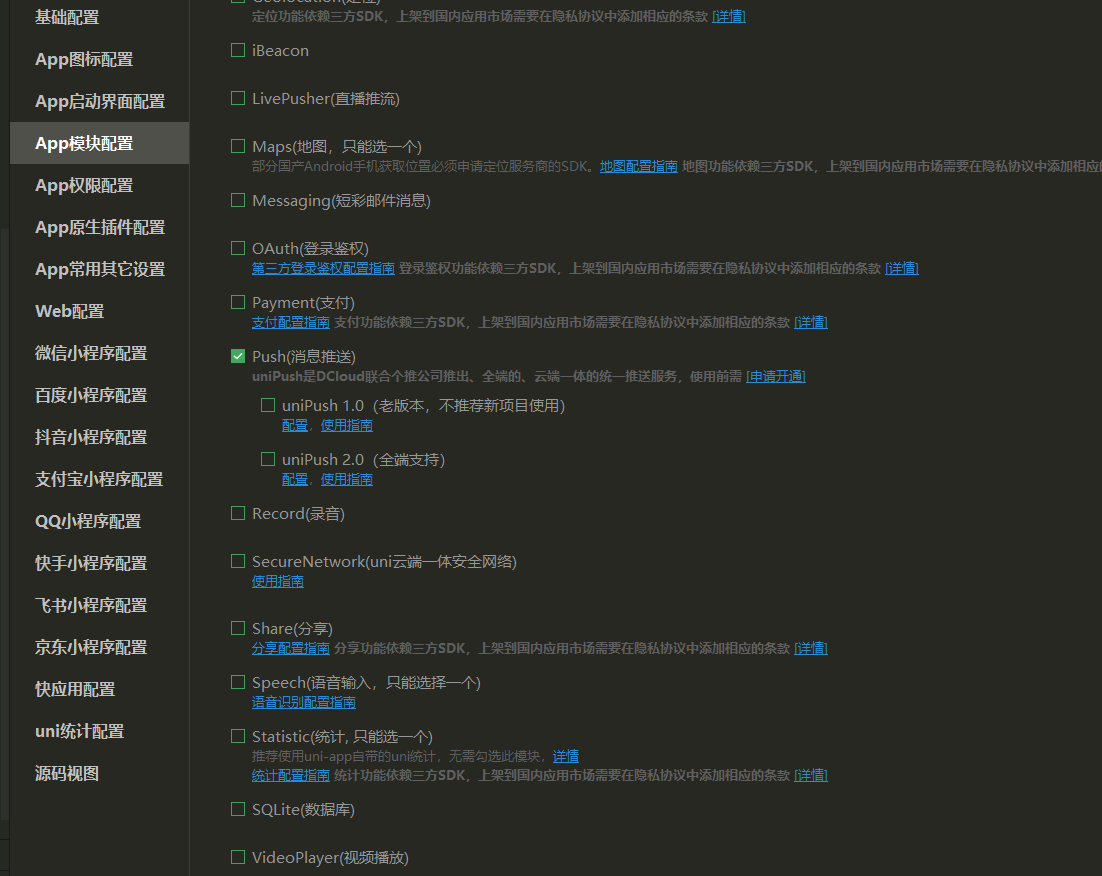Image resolution: width=1102 pixels, height=876 pixels.
Task: Open 地图配置指南 link
Action: click(x=638, y=166)
